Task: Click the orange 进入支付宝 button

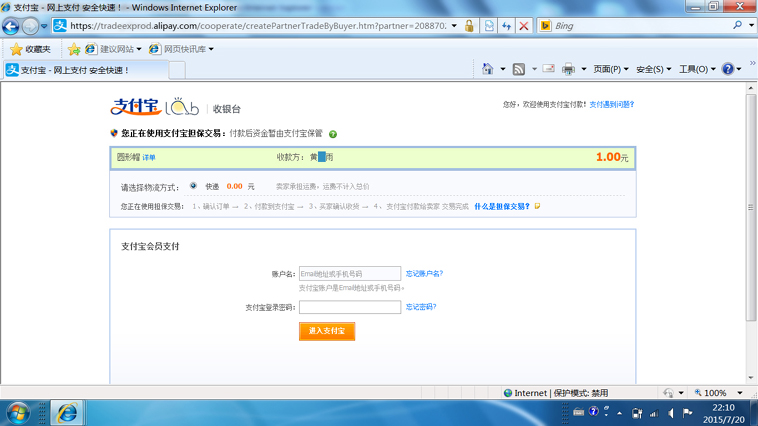Action: [327, 330]
